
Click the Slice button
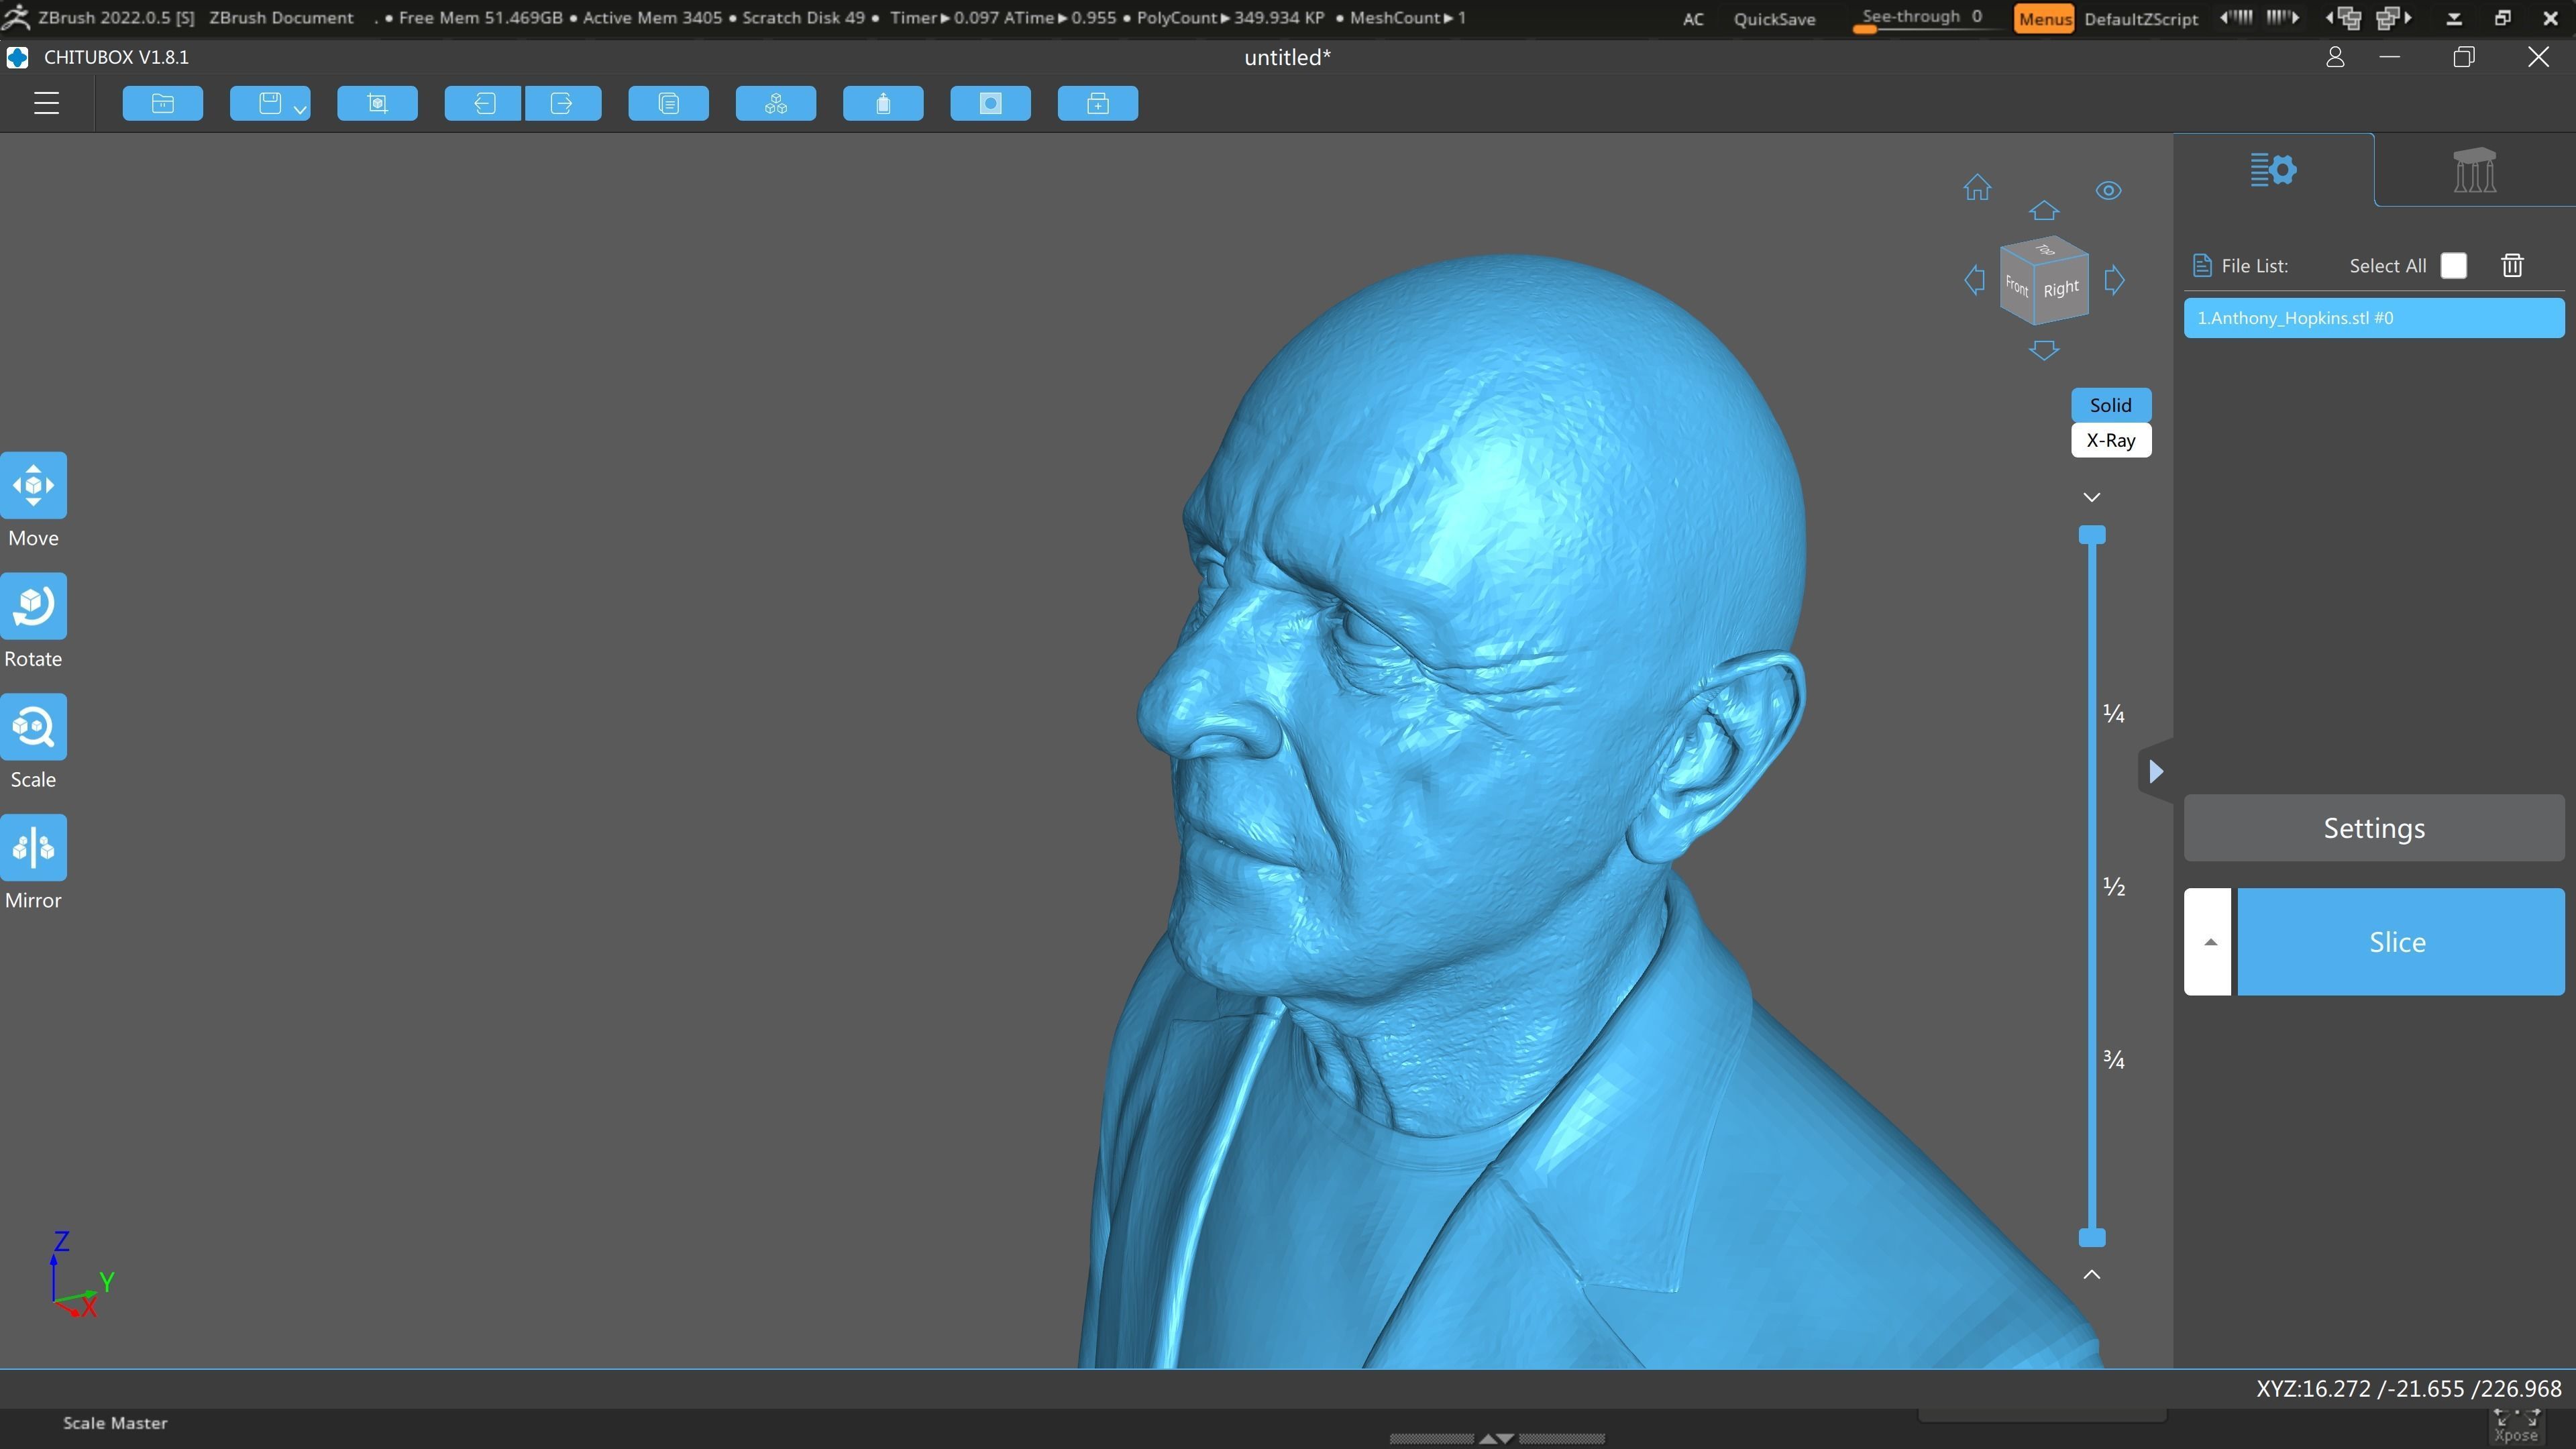(2400, 942)
